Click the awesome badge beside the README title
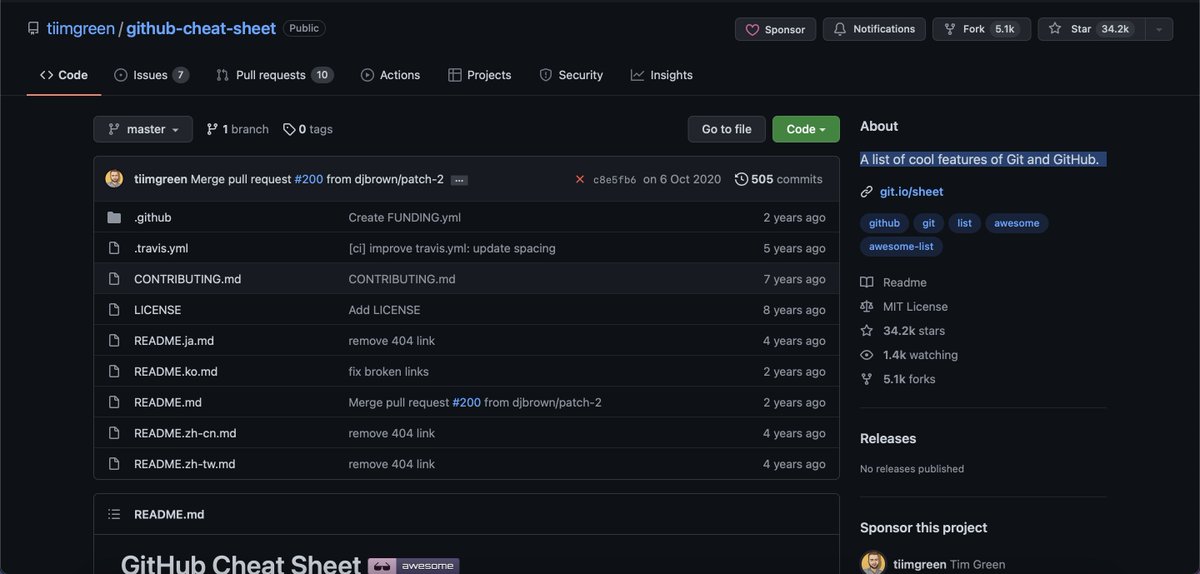This screenshot has height=574, width=1200. tap(413, 566)
